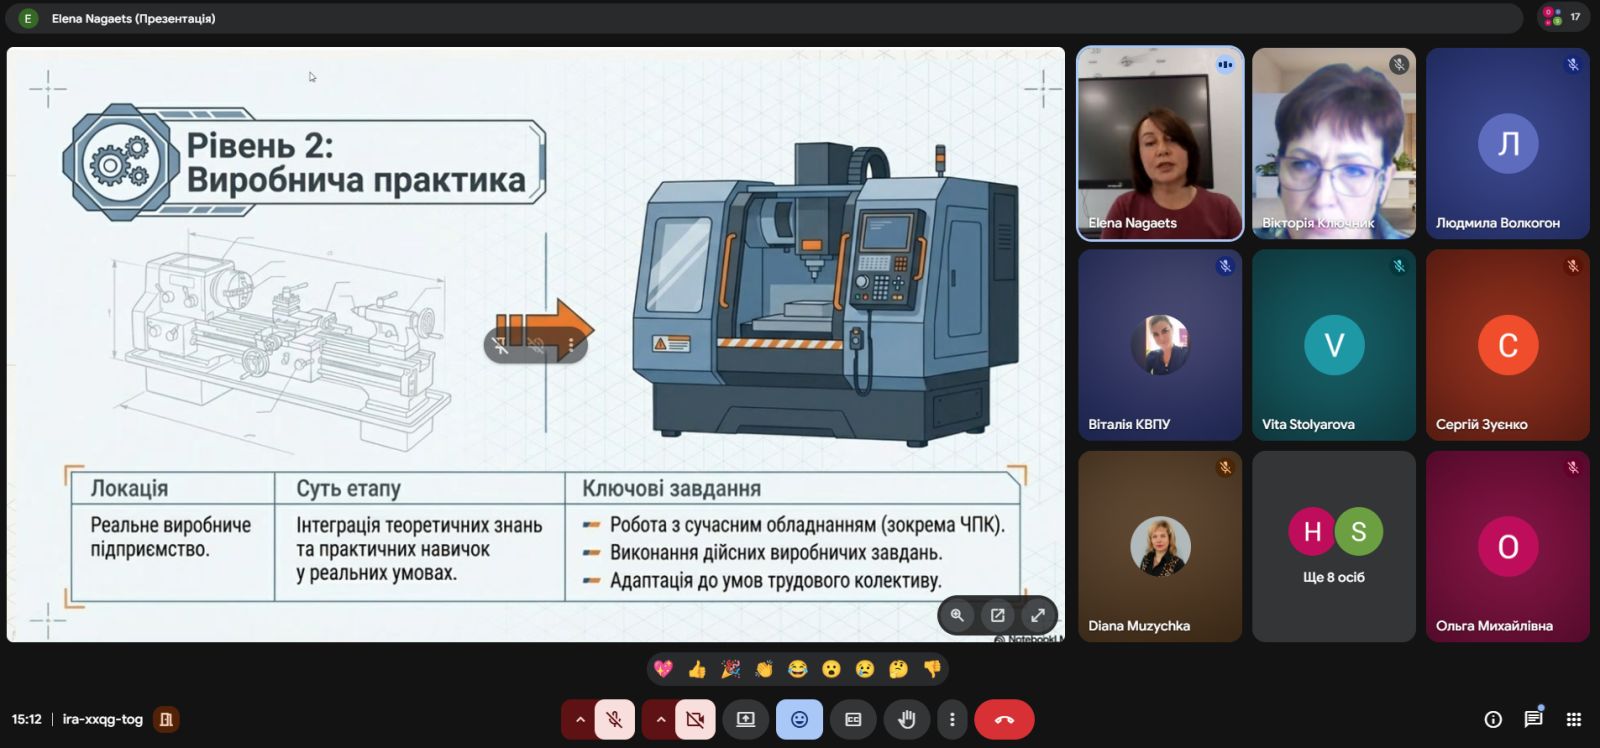
Task: Unmute your microphone
Action: (615, 719)
